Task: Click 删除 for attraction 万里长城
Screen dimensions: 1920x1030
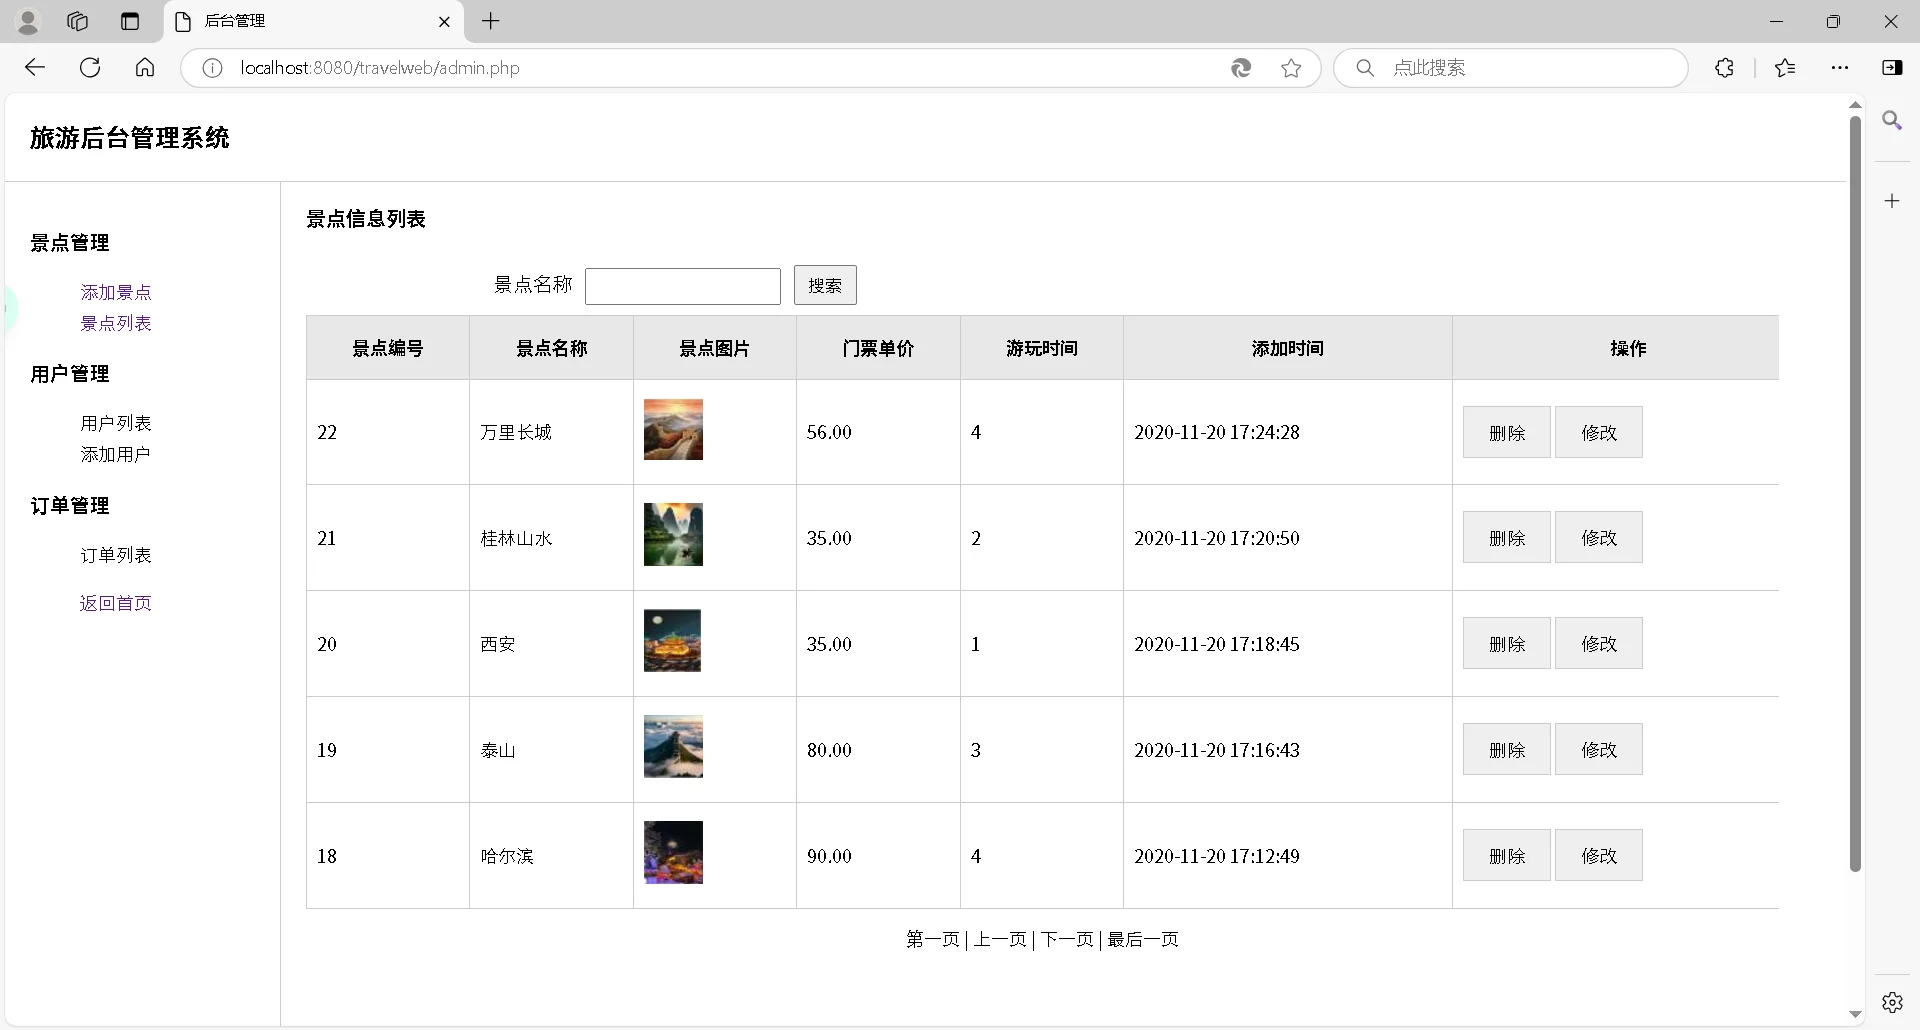Action: click(x=1506, y=432)
